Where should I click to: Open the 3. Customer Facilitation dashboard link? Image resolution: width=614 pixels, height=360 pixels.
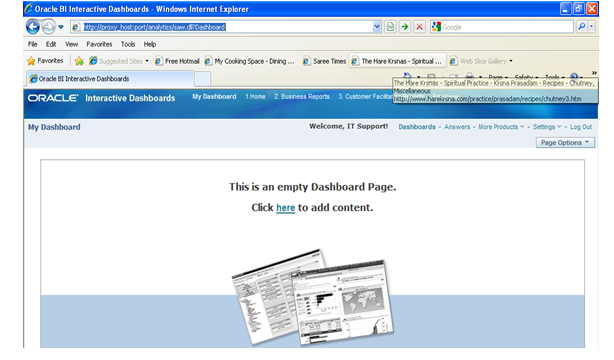[365, 96]
